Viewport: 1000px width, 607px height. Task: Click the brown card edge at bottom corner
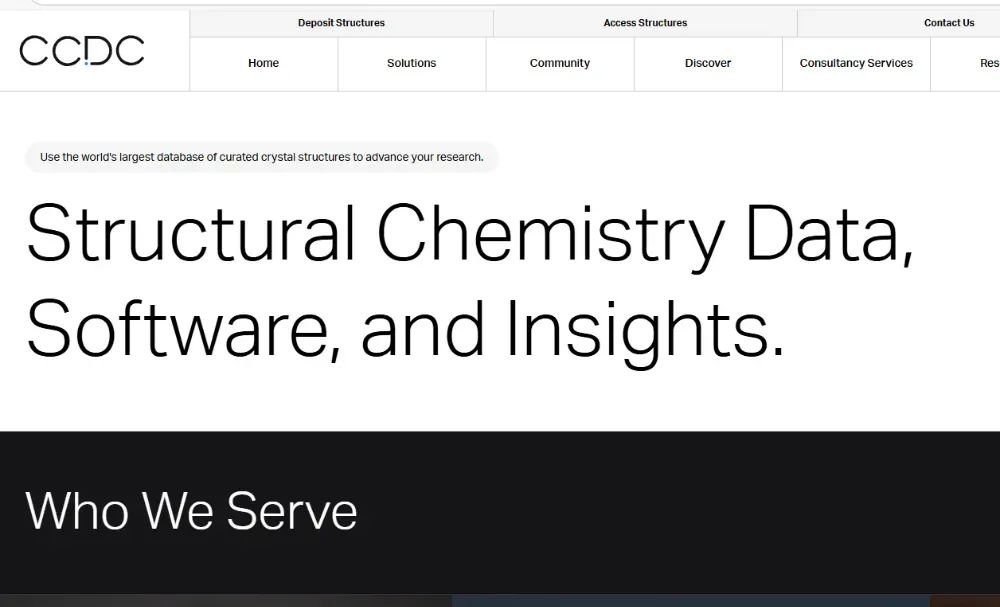click(965, 601)
